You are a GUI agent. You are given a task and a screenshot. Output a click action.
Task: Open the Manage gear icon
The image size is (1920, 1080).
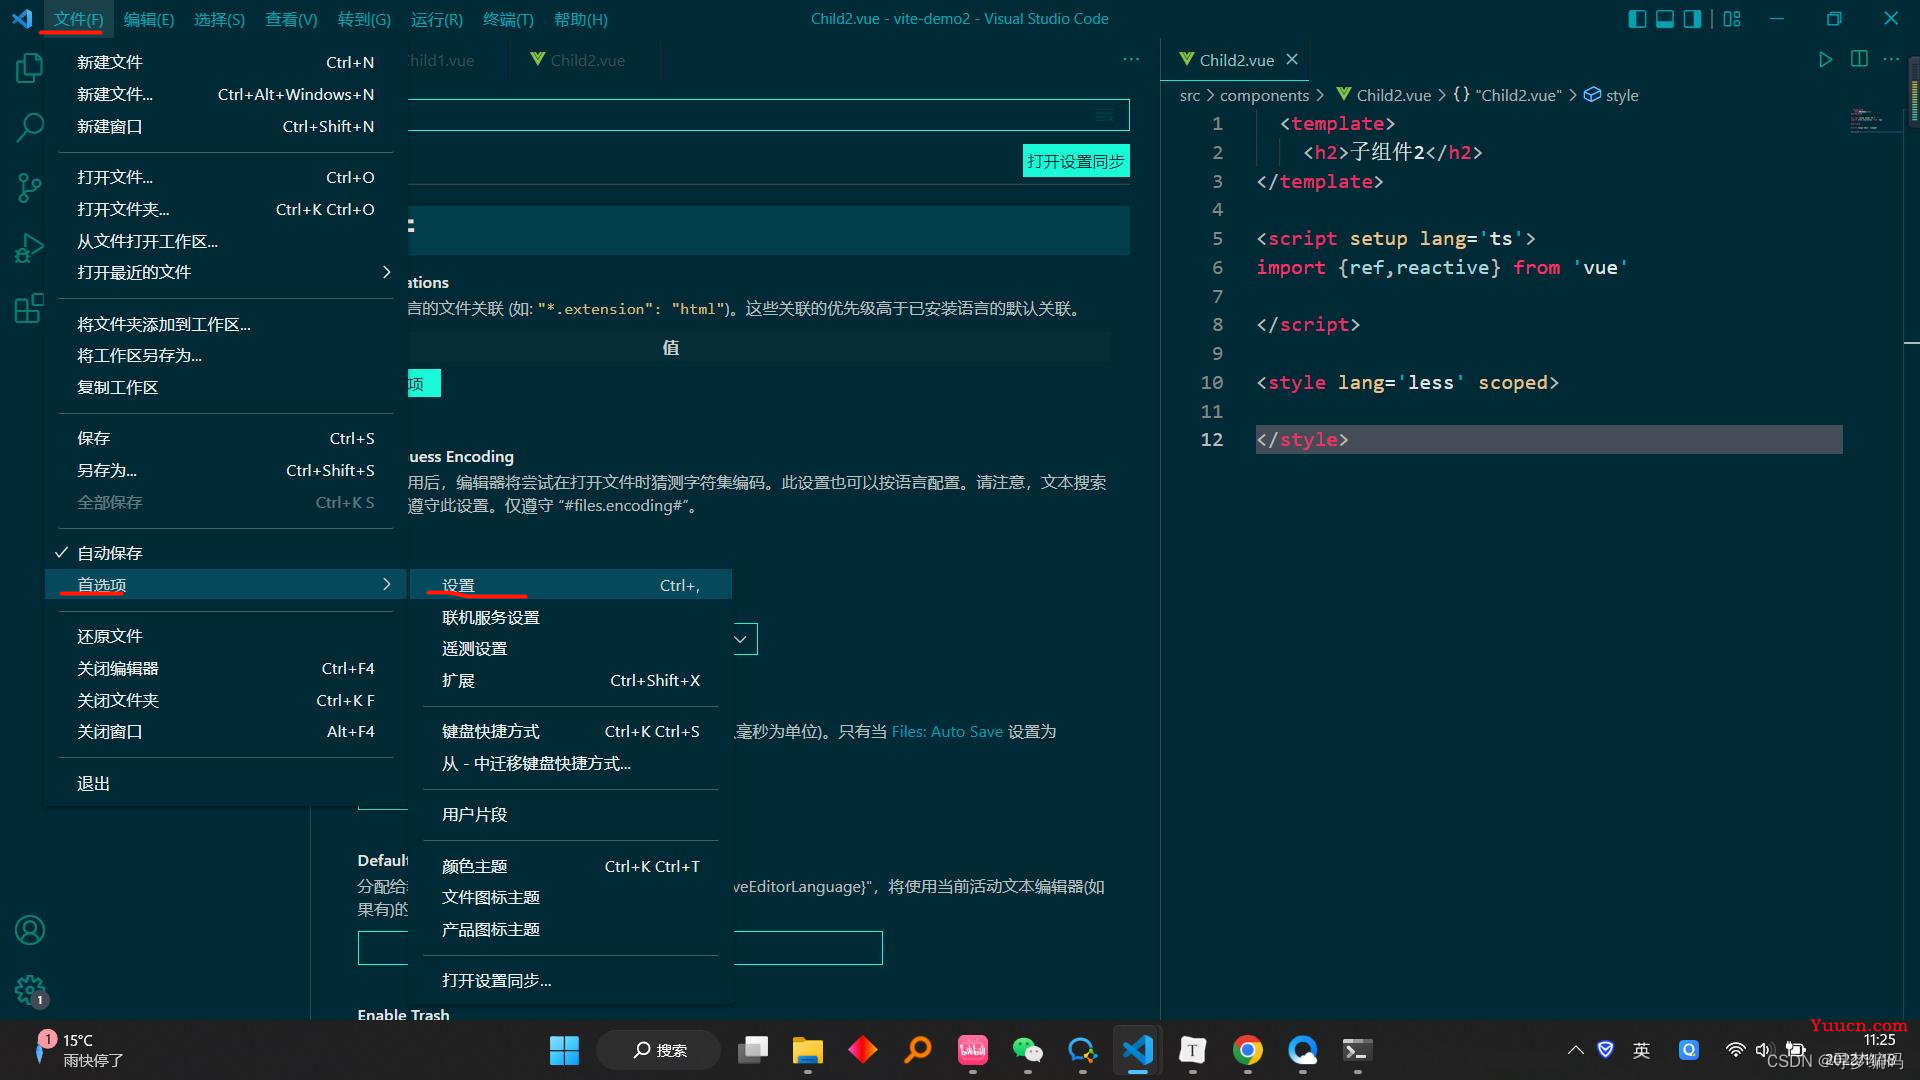[x=29, y=990]
